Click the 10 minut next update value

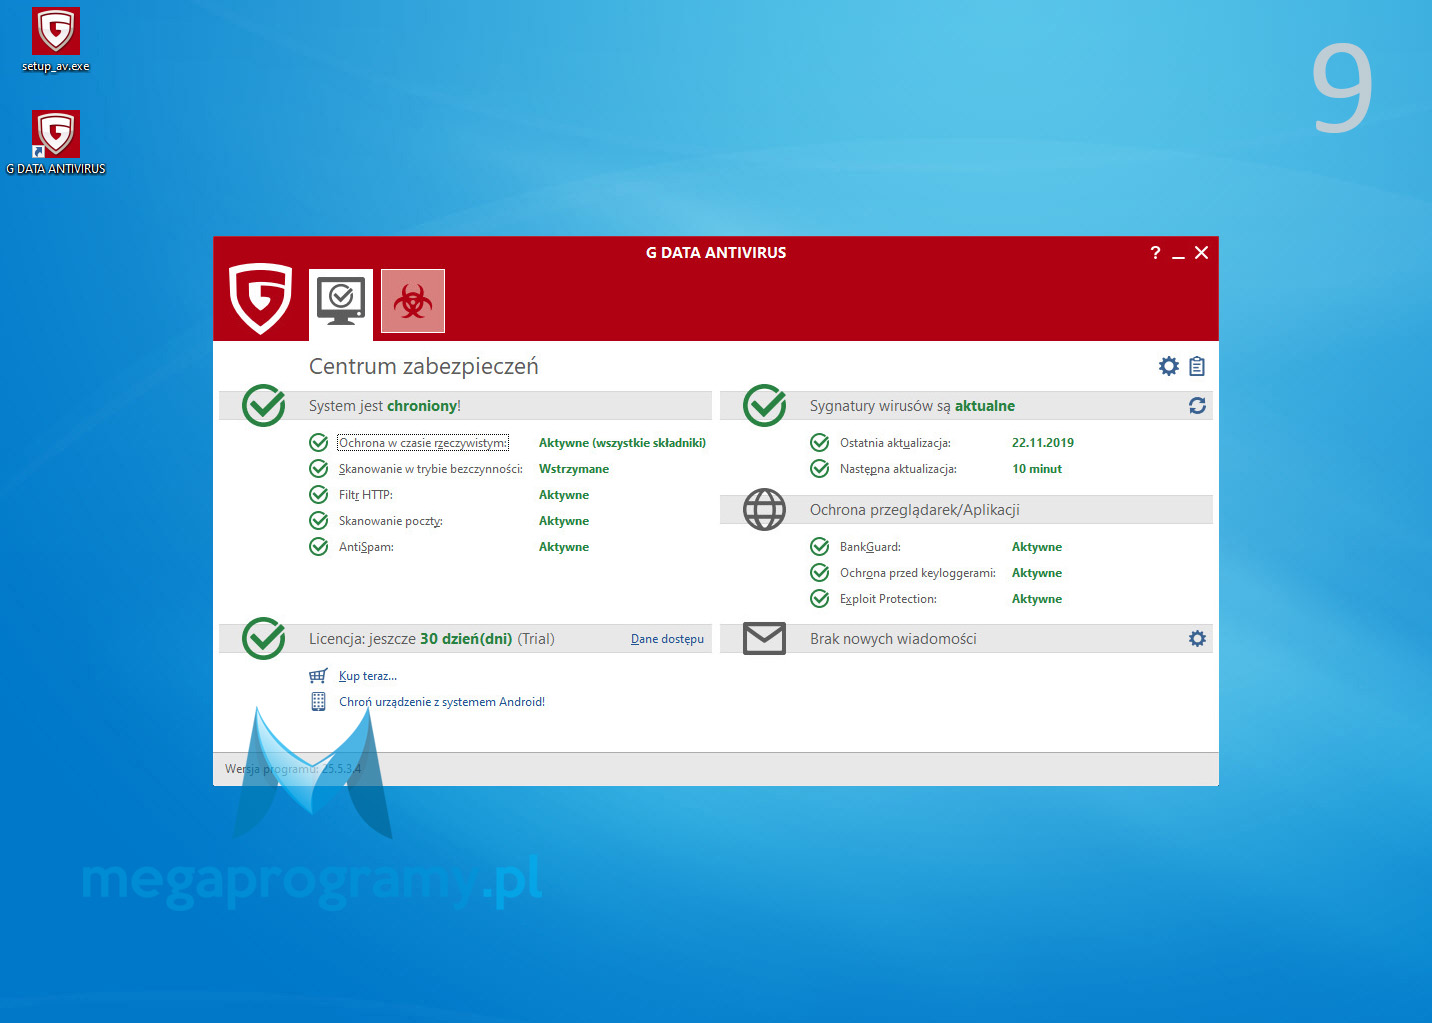1037,469
